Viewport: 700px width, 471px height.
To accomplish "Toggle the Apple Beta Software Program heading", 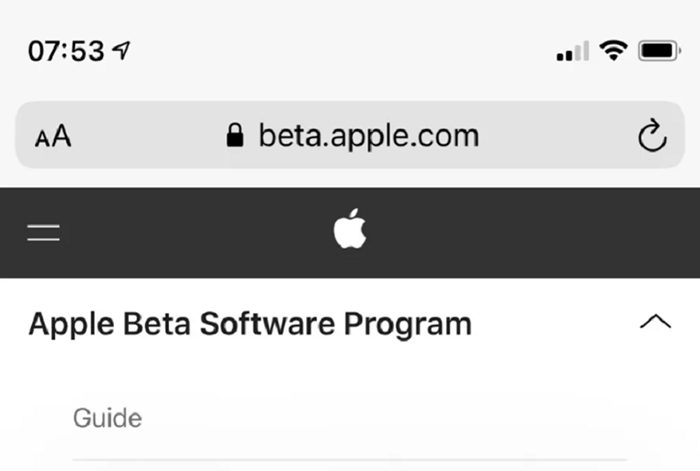I will click(x=250, y=323).
